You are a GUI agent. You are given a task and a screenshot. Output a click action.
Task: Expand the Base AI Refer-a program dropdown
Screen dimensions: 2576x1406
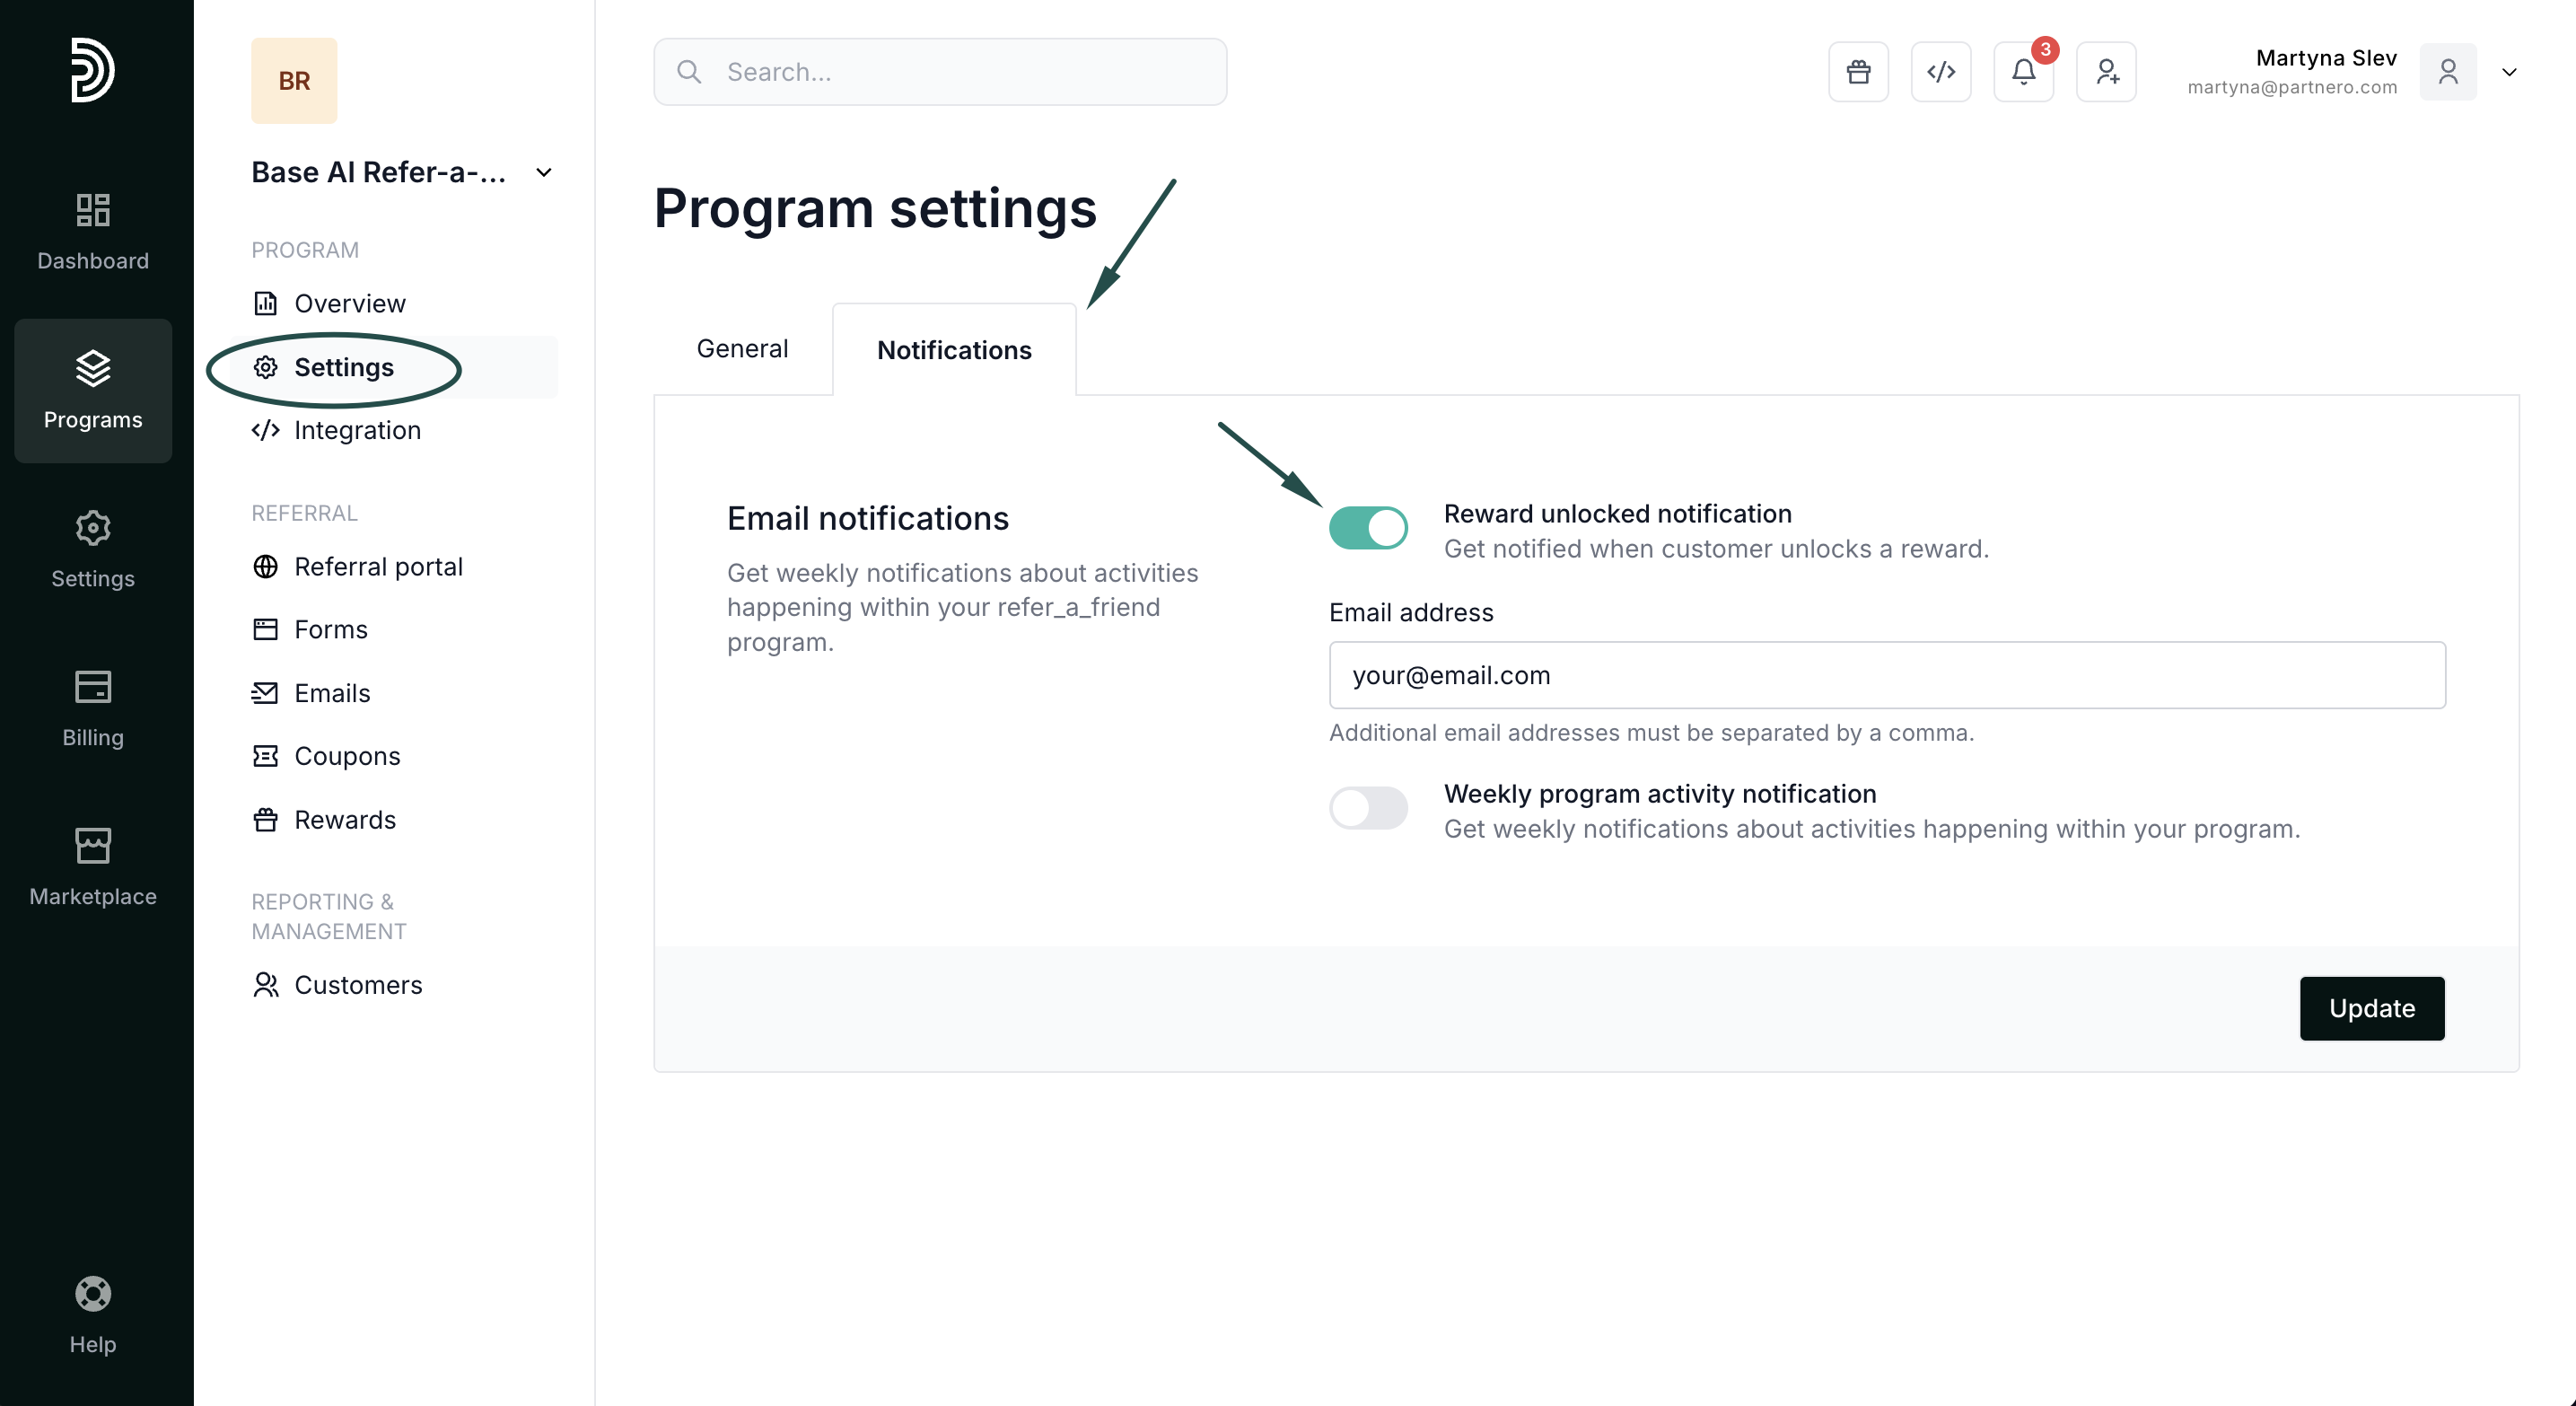point(543,173)
